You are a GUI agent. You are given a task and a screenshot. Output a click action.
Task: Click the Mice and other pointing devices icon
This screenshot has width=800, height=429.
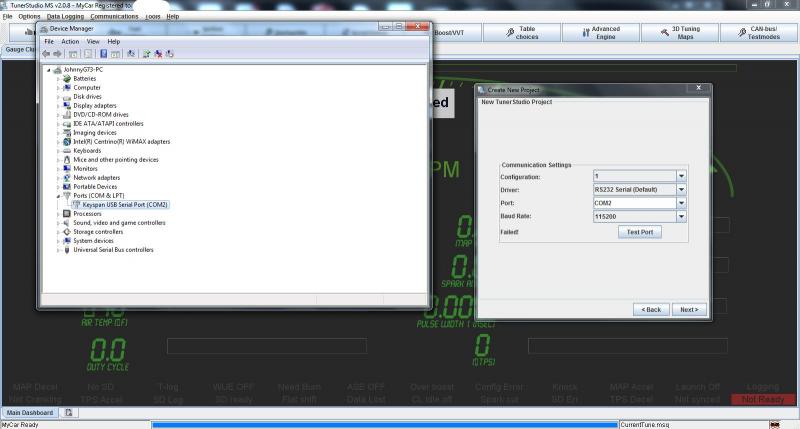(x=67, y=160)
